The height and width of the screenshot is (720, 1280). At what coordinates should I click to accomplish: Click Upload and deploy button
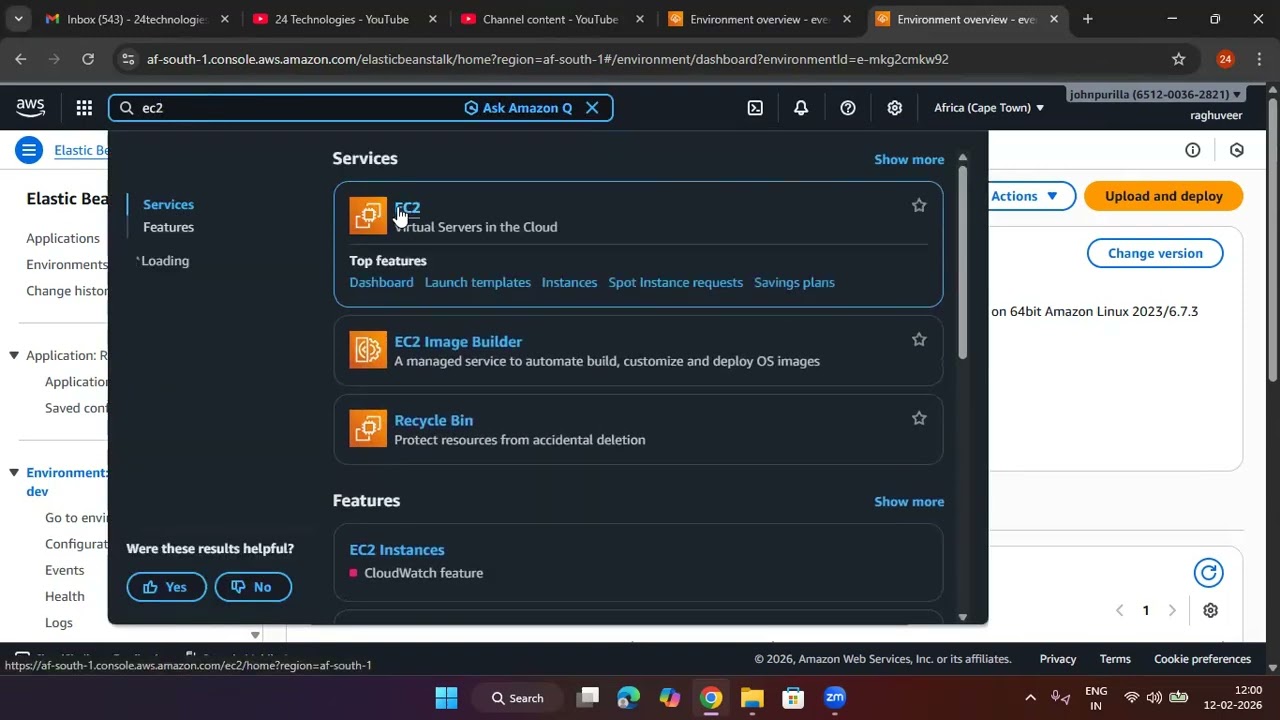pyautogui.click(x=1163, y=196)
